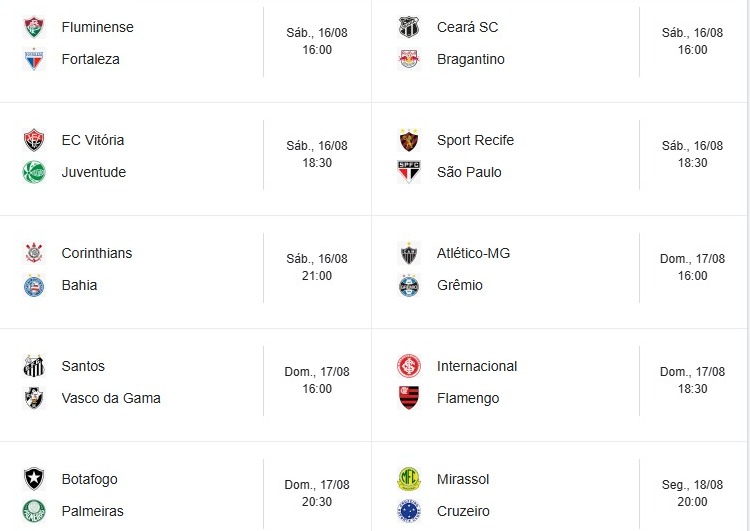The width and height of the screenshot is (750, 531).
Task: Click the Bahia blue round crest
Action: click(34, 285)
